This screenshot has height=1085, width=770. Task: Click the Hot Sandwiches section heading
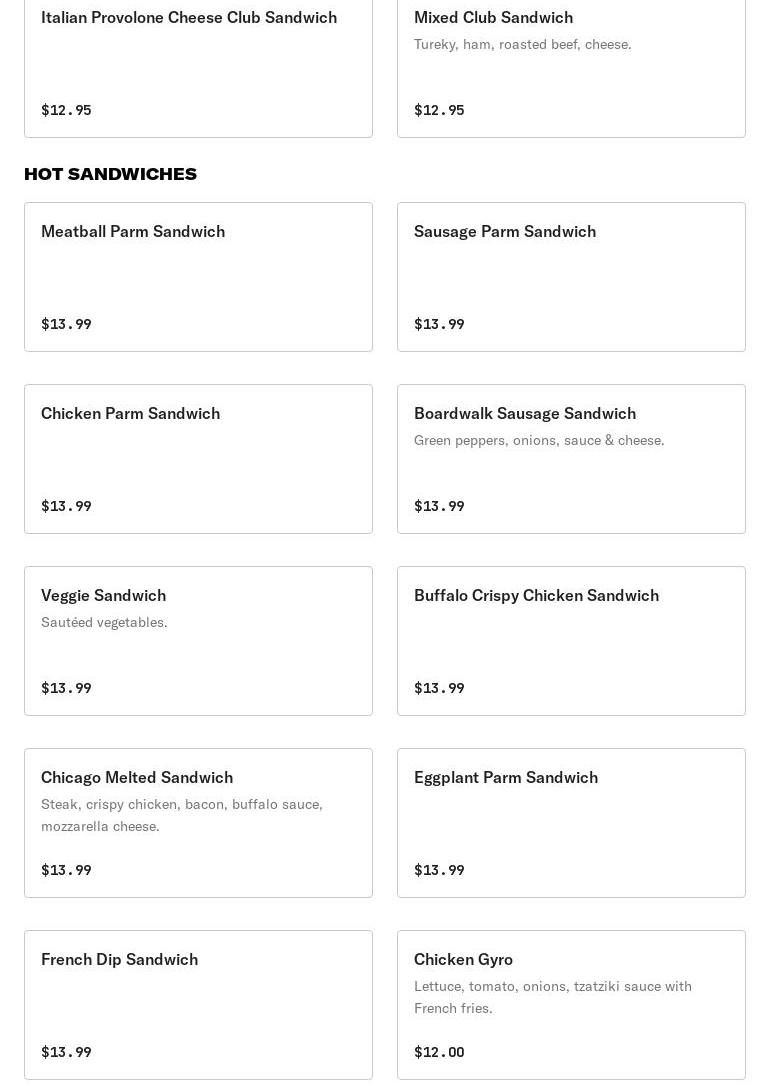click(x=110, y=174)
